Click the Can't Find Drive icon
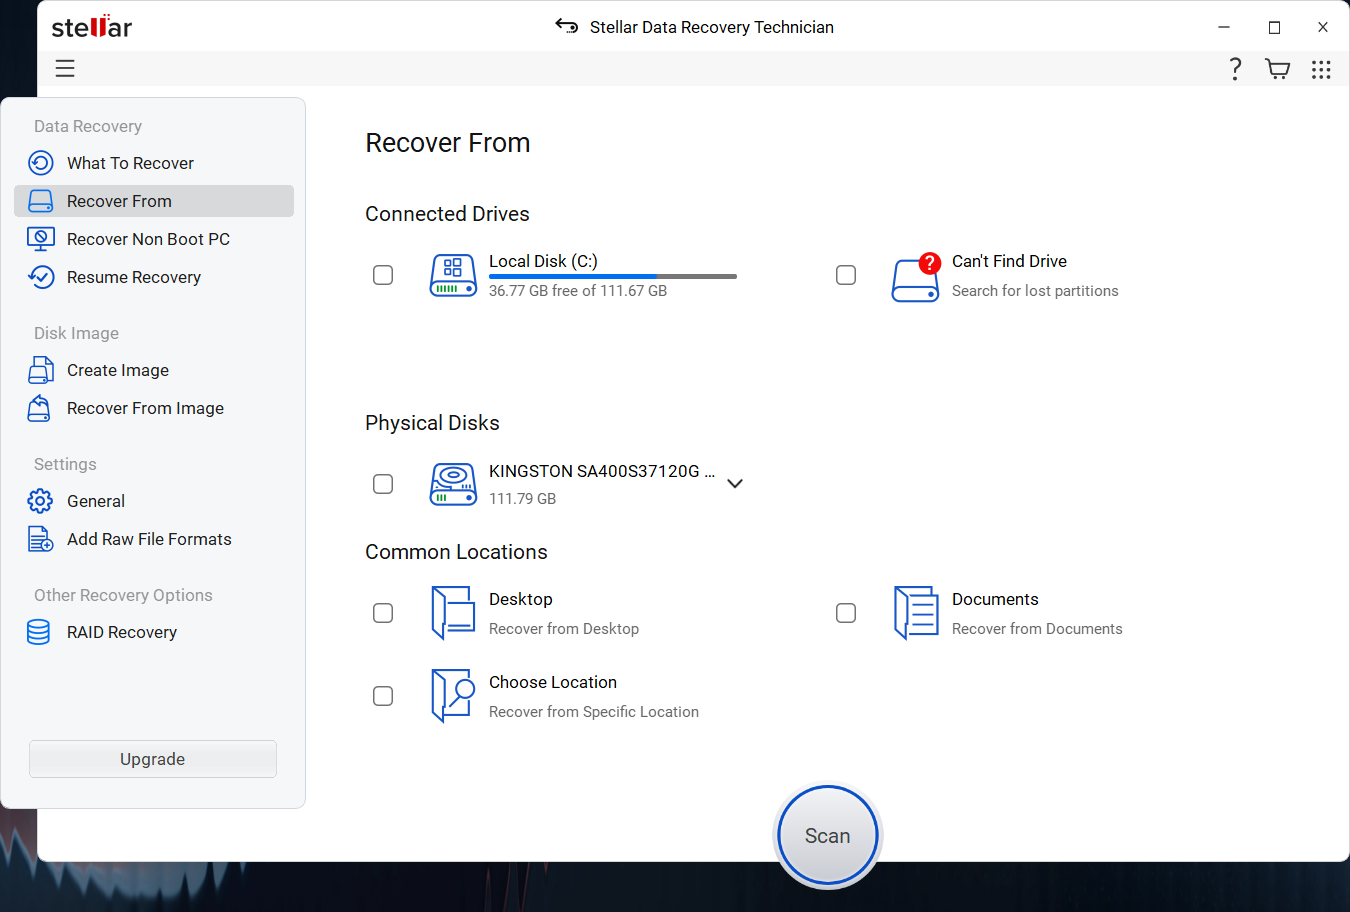The width and height of the screenshot is (1350, 912). (x=916, y=278)
